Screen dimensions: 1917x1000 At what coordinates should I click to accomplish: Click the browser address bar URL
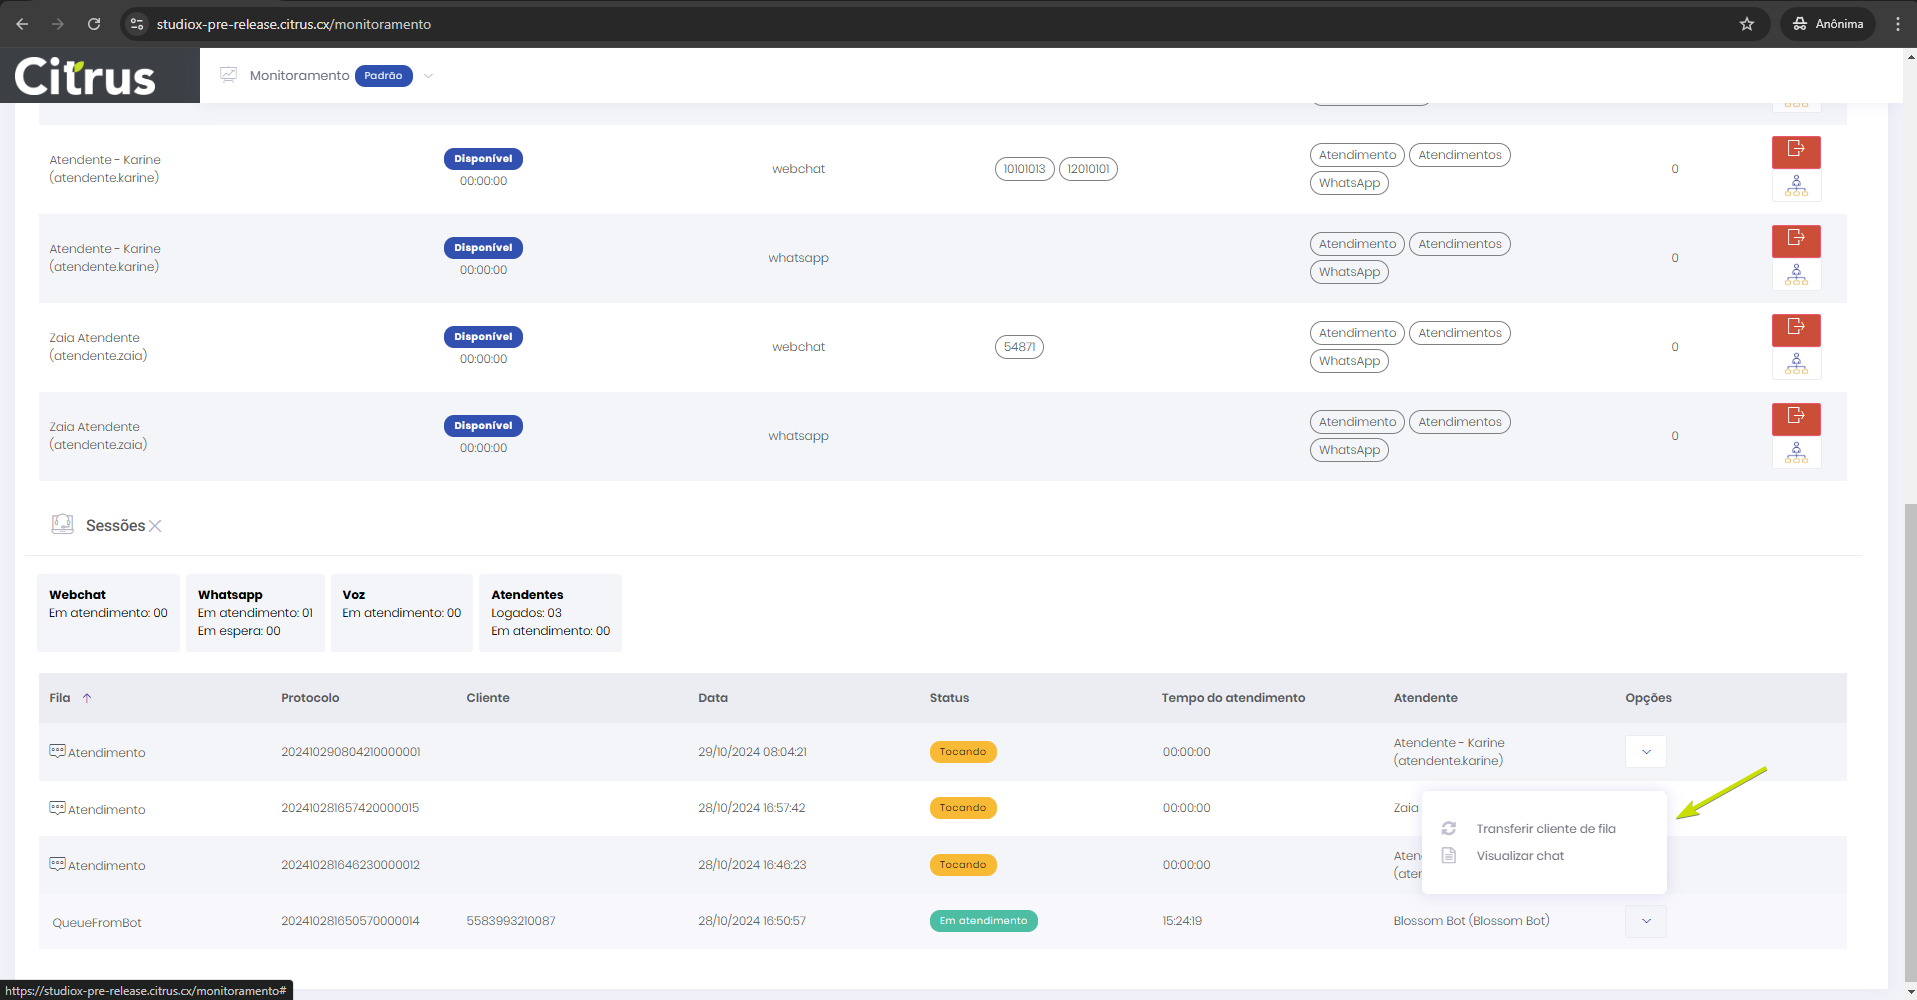[294, 24]
